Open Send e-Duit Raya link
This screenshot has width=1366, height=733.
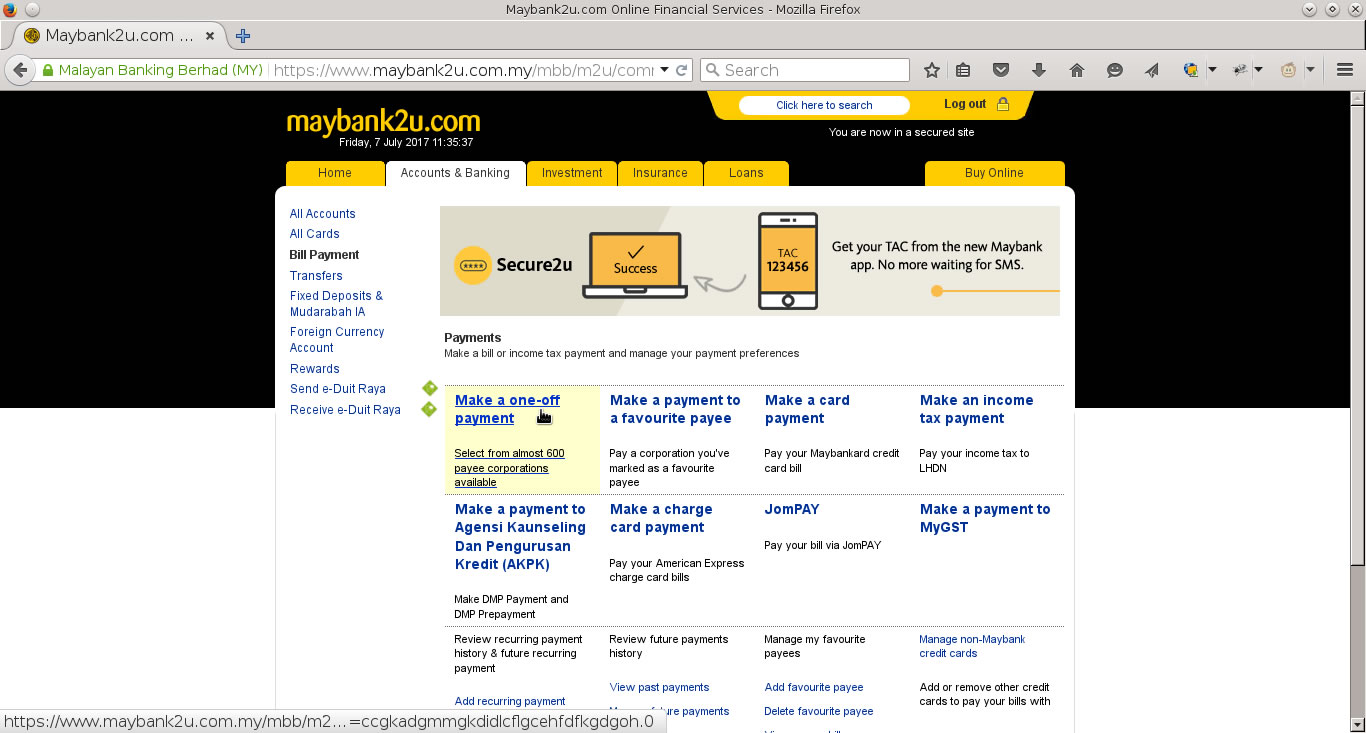[x=337, y=389]
